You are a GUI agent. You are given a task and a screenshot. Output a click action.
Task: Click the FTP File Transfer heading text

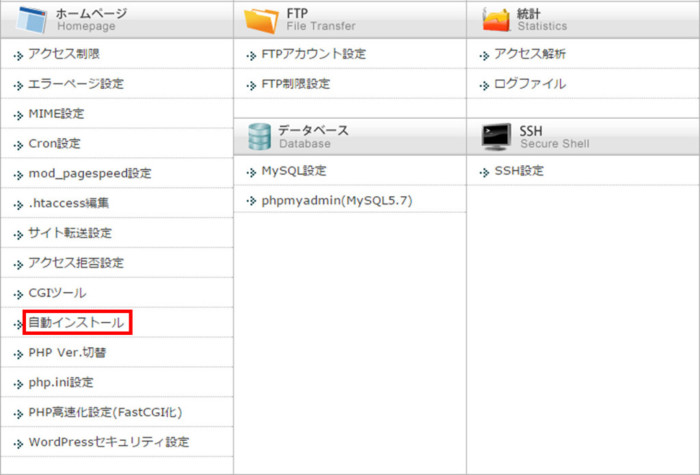point(321,20)
